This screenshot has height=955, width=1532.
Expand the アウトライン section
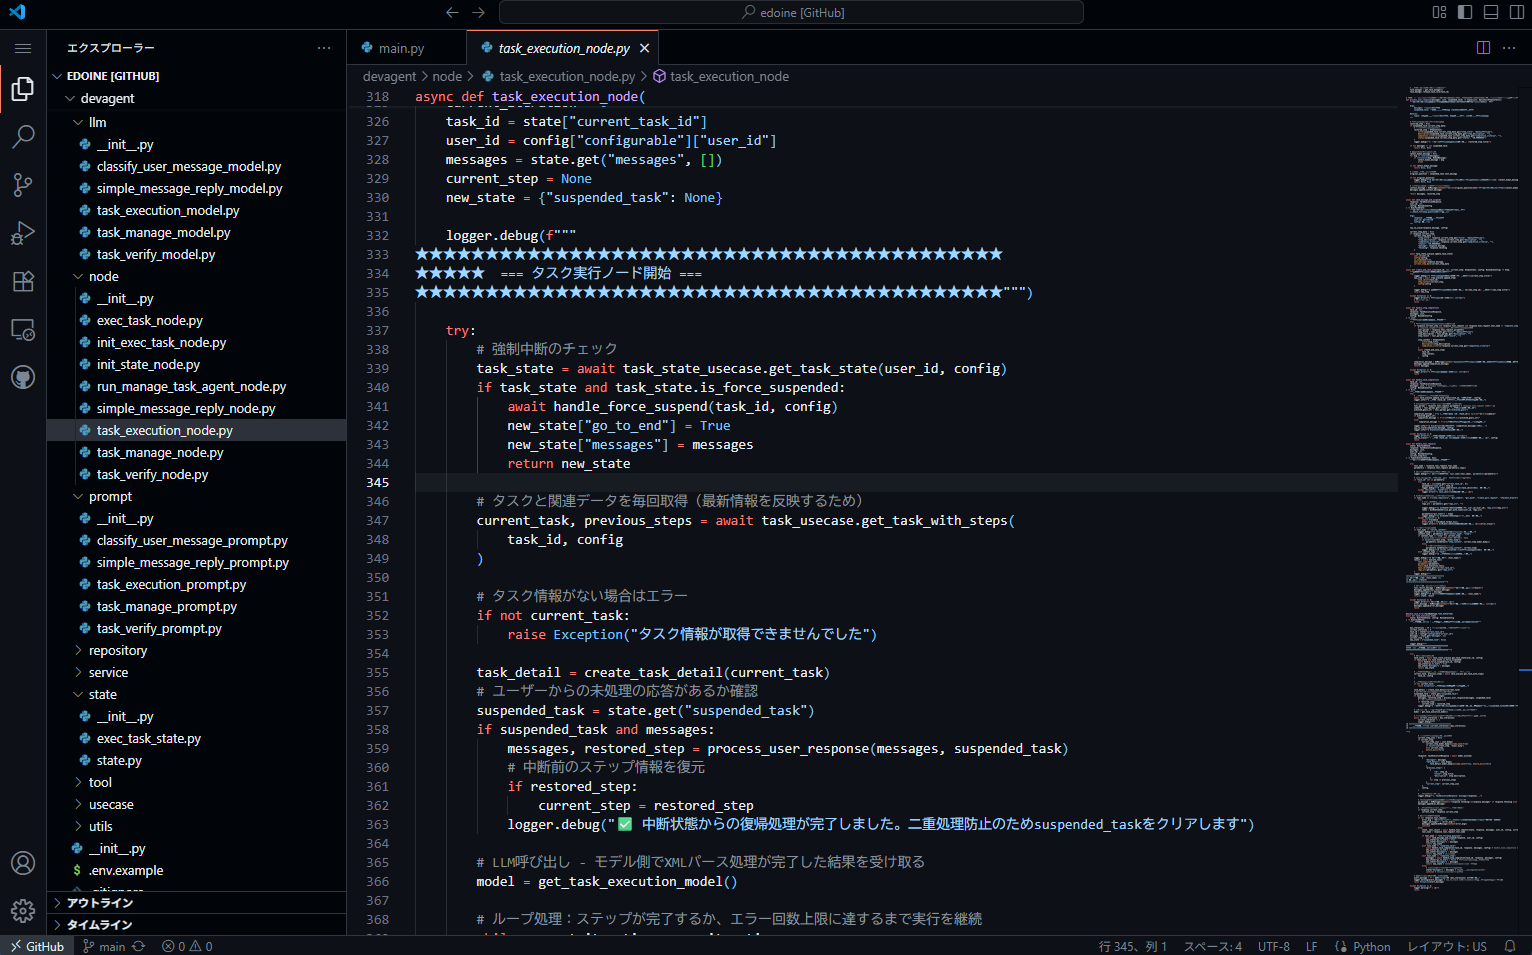click(x=99, y=902)
